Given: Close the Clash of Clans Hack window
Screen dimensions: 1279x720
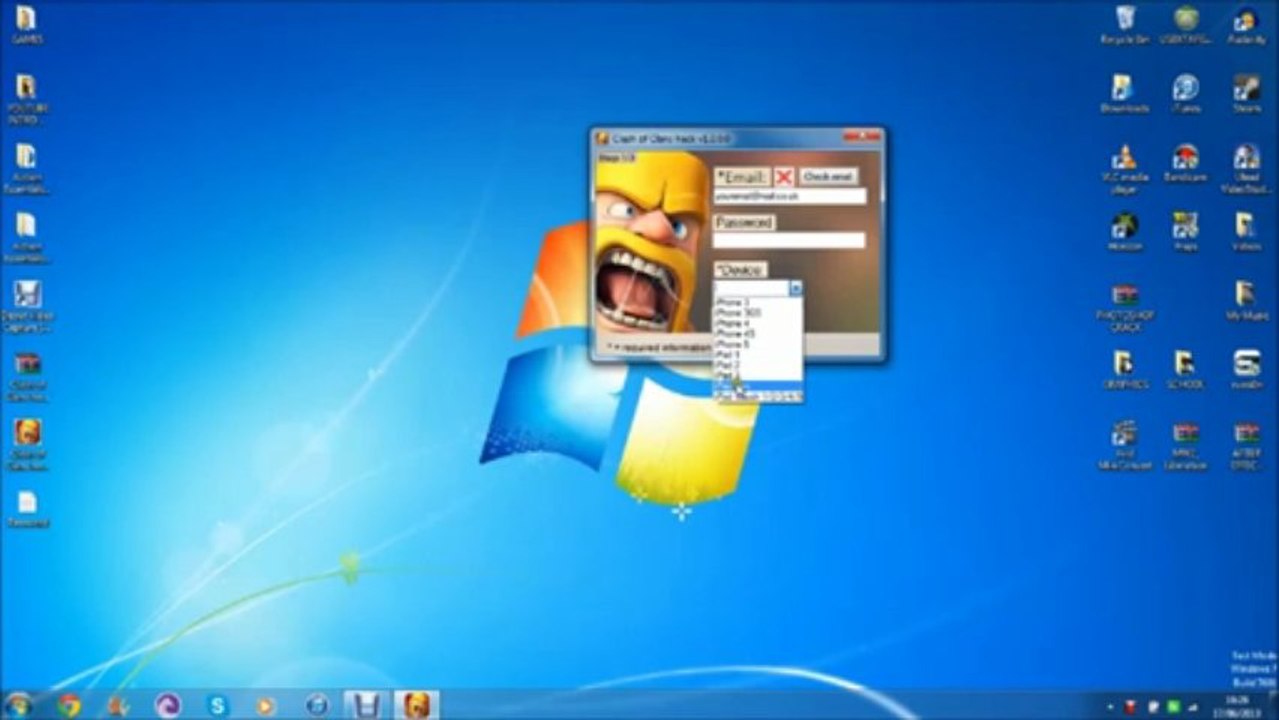Looking at the screenshot, I should [861, 137].
